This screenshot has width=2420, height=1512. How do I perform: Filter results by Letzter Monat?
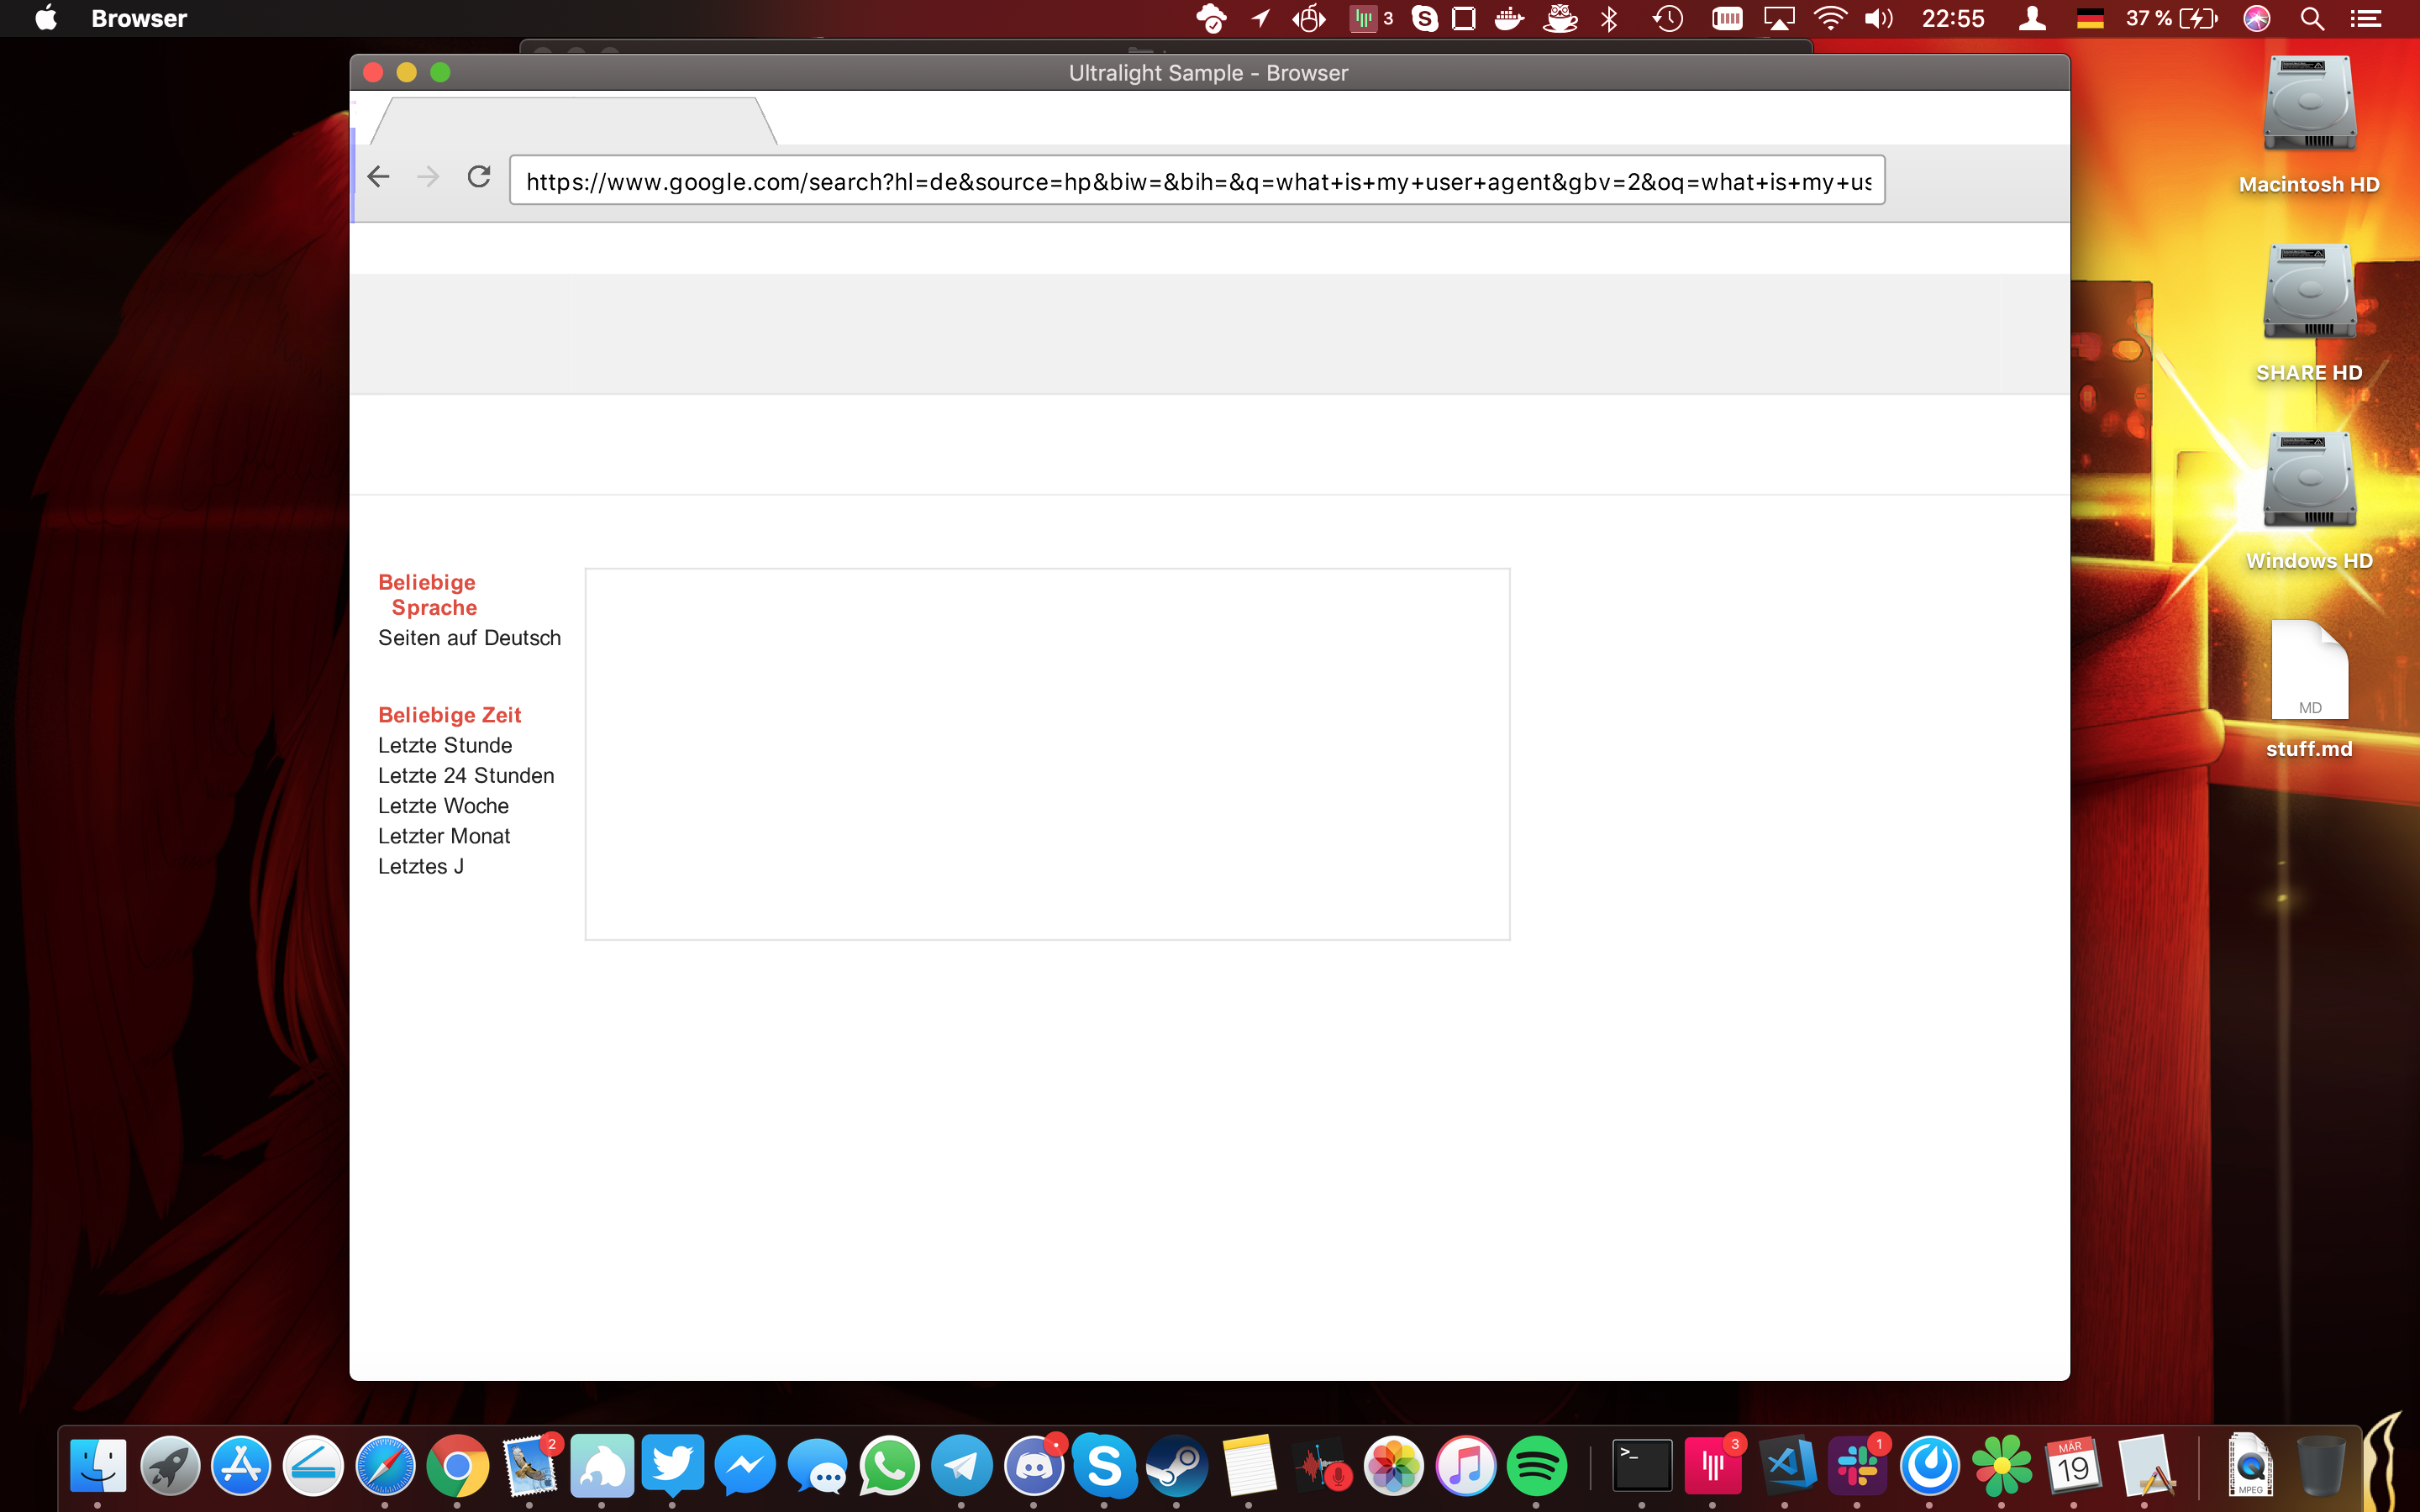pos(444,836)
